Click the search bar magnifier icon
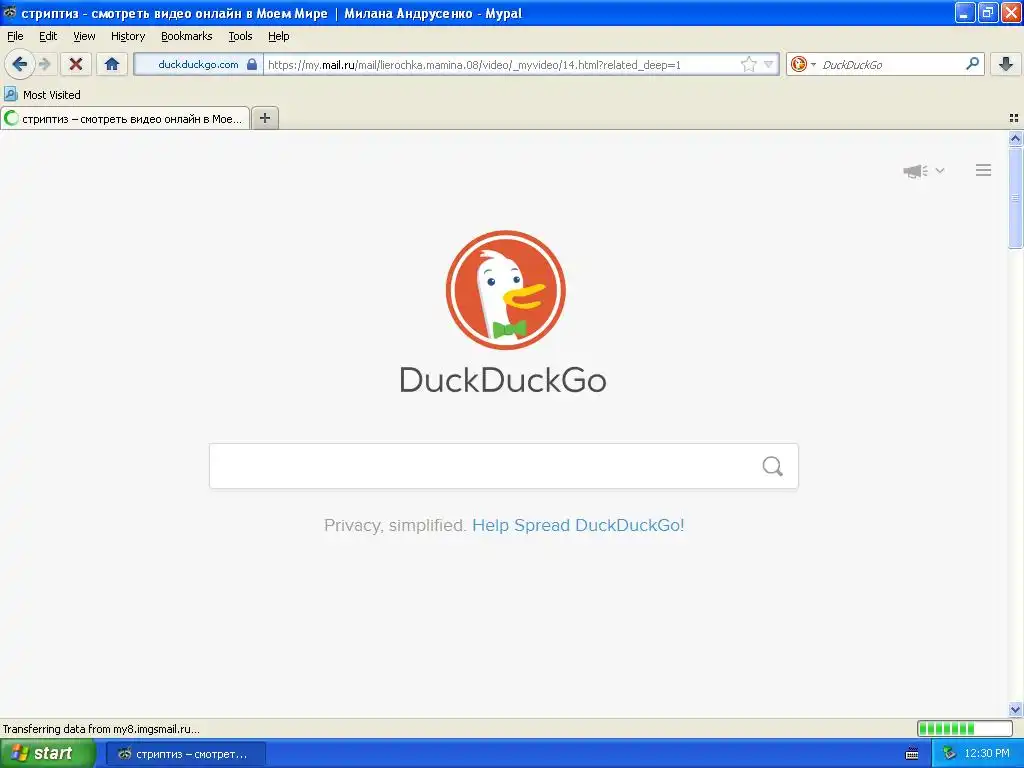1024x768 pixels. pos(972,63)
